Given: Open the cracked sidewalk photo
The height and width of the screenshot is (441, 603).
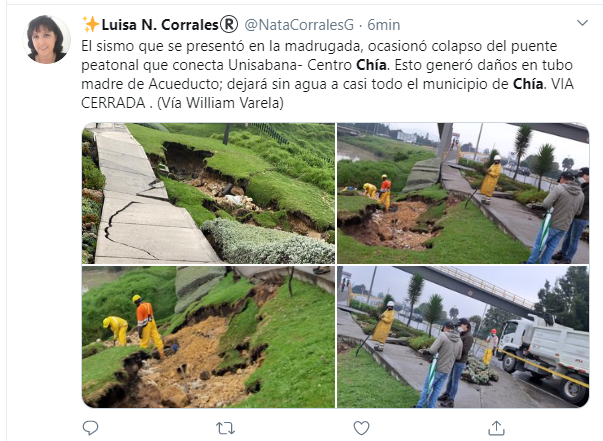Looking at the screenshot, I should (208, 193).
